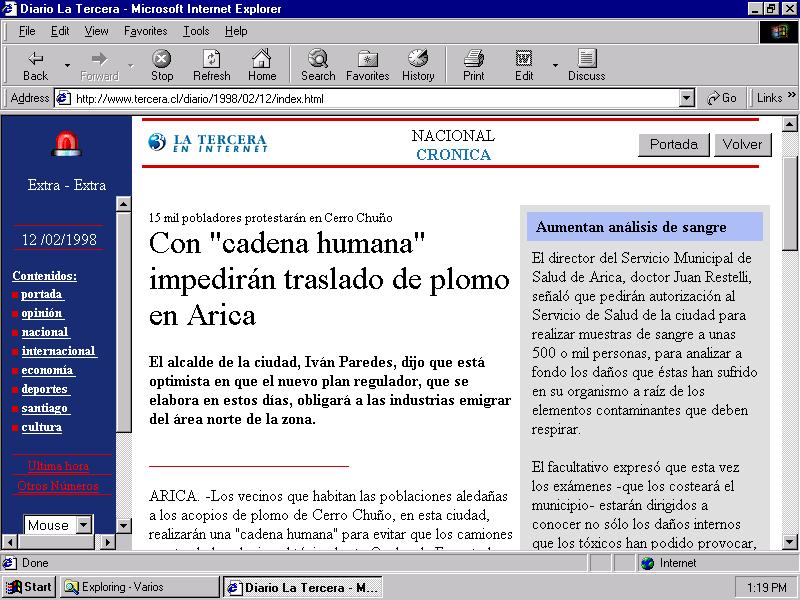800x600 pixels.
Task: Open the opinión section link
Action: [42, 313]
